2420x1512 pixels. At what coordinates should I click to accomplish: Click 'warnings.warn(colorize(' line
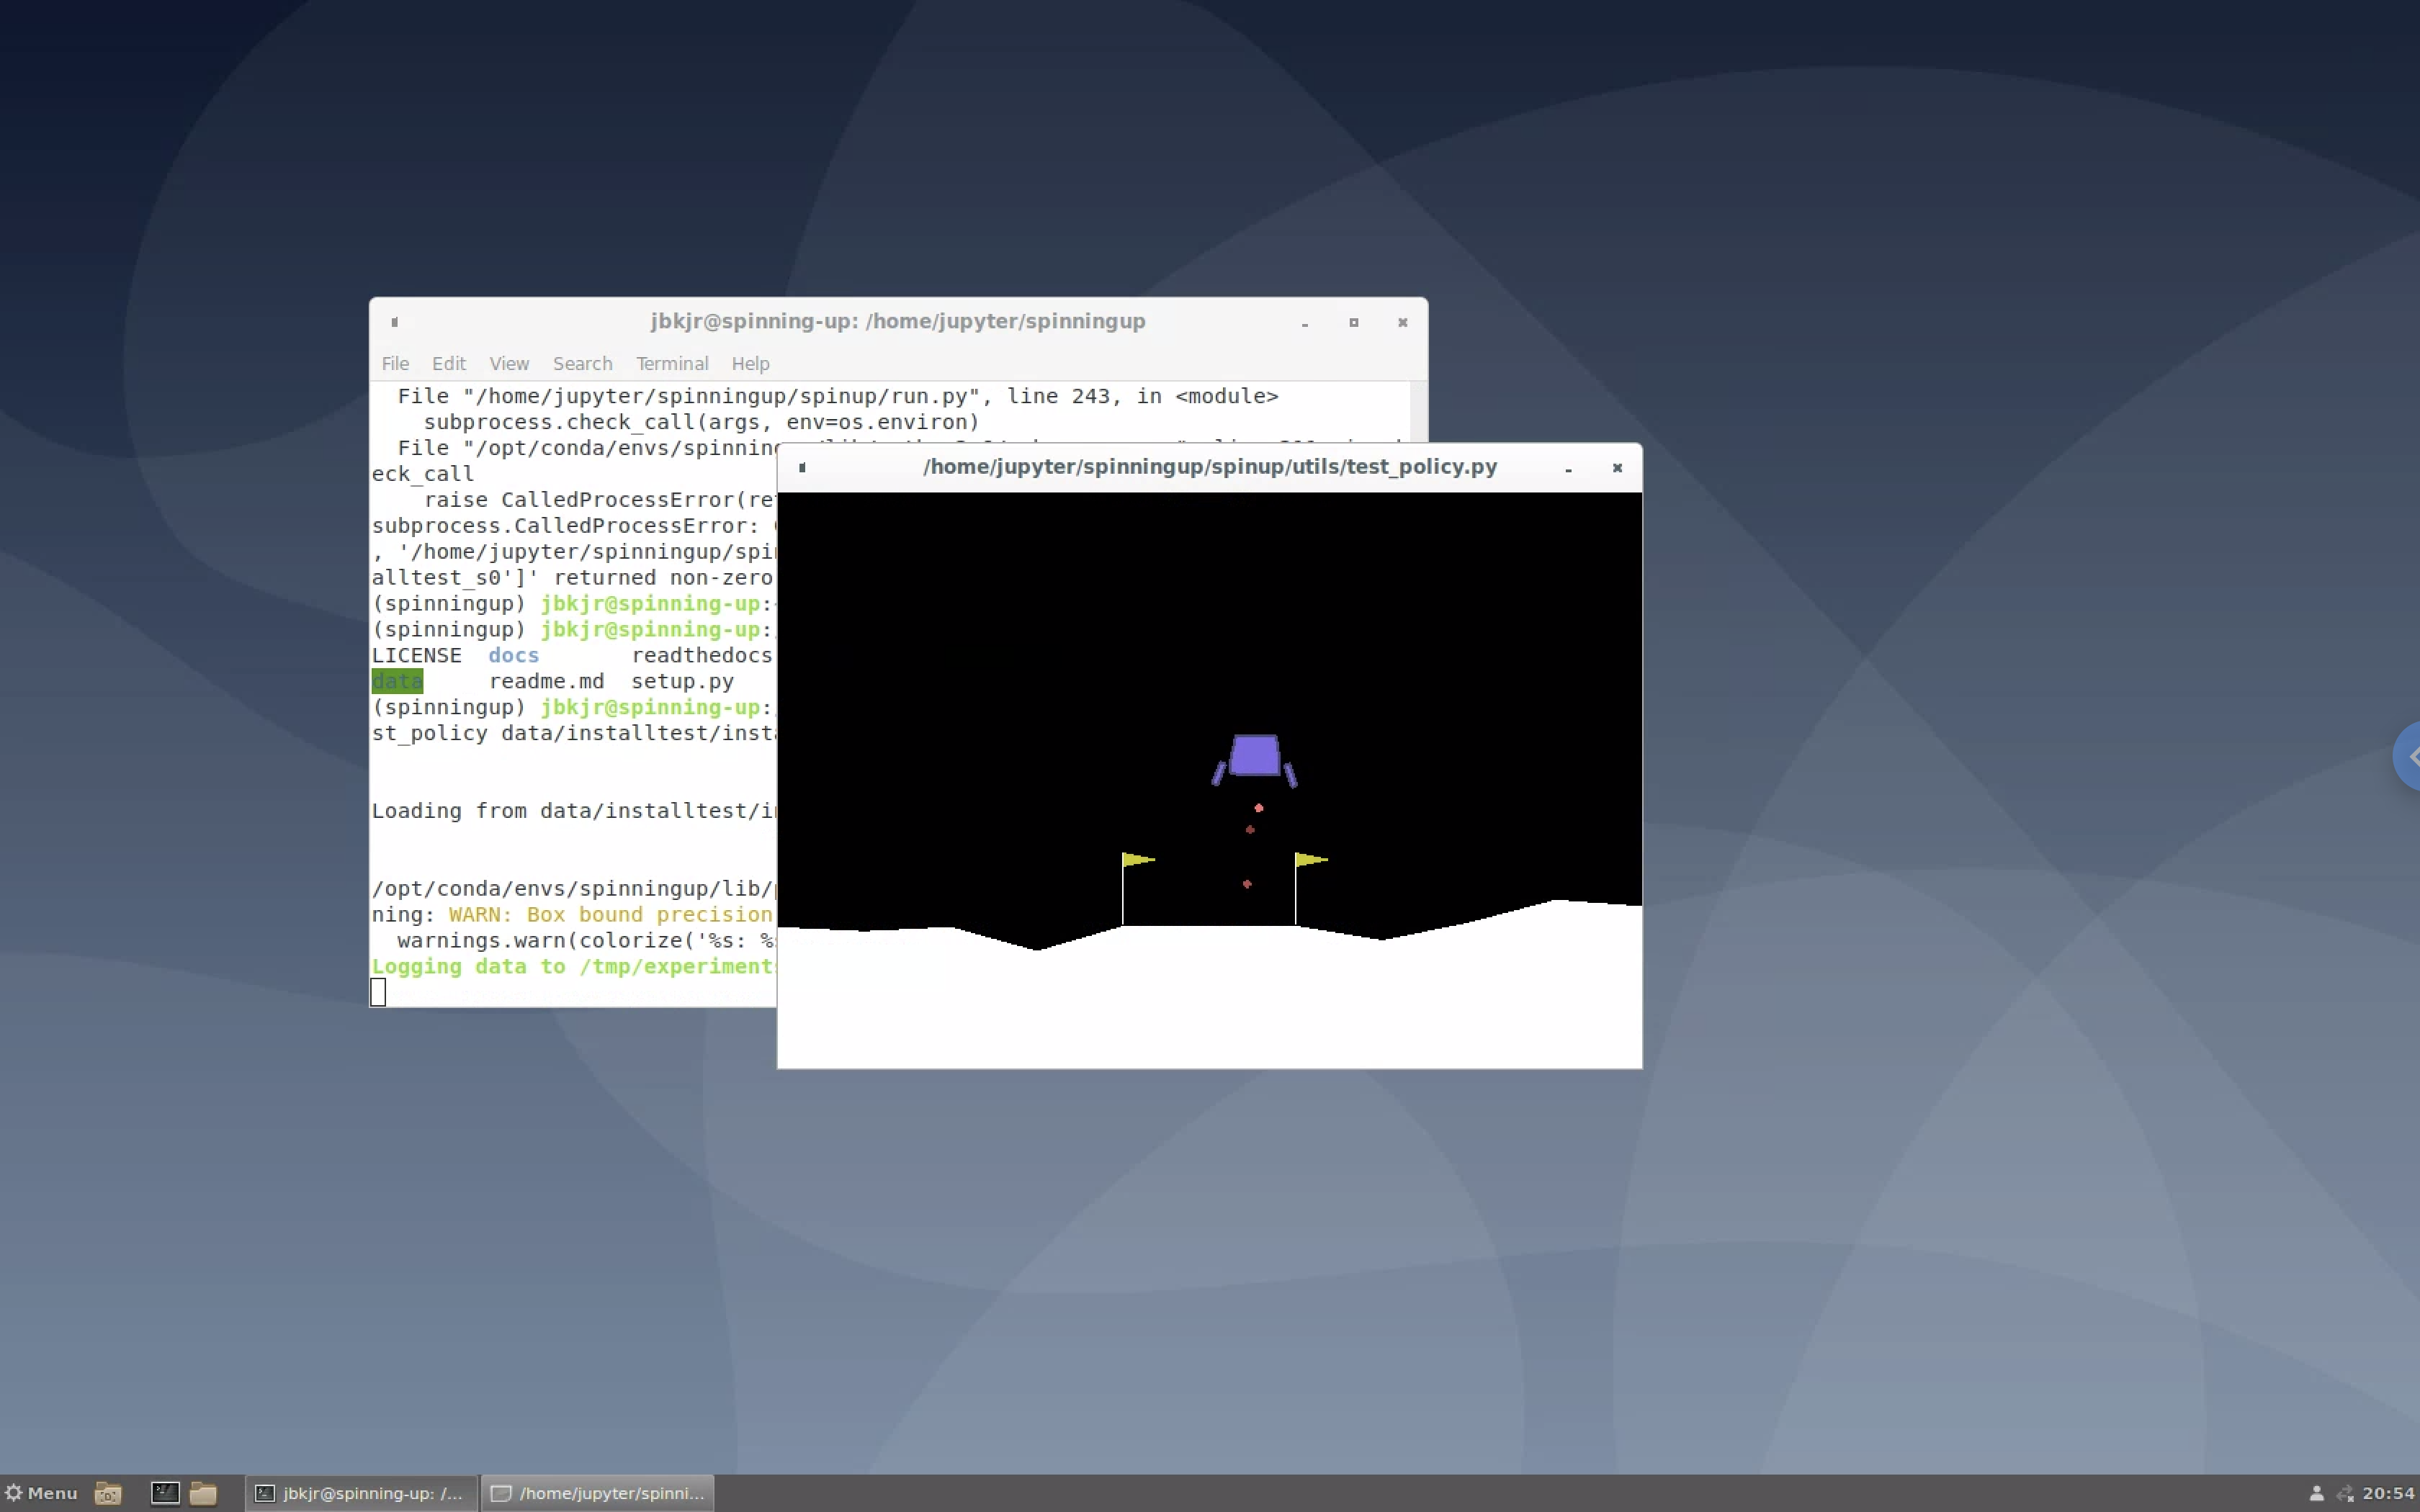pos(586,940)
